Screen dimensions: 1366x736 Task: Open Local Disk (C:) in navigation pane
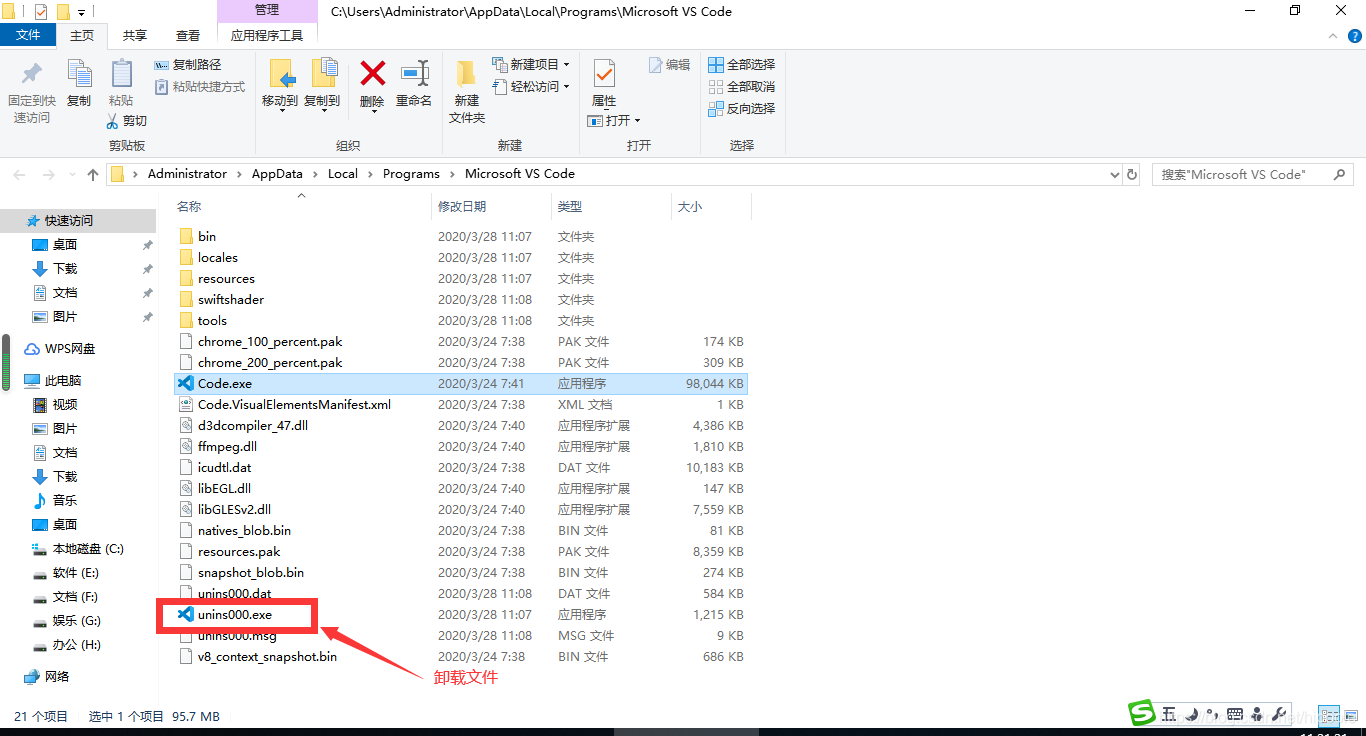pos(88,549)
